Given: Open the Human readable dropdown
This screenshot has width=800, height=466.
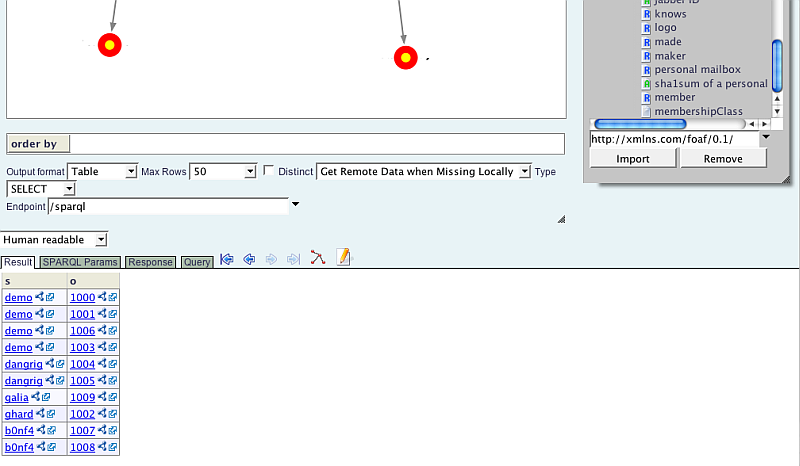Looking at the screenshot, I should coord(54,239).
